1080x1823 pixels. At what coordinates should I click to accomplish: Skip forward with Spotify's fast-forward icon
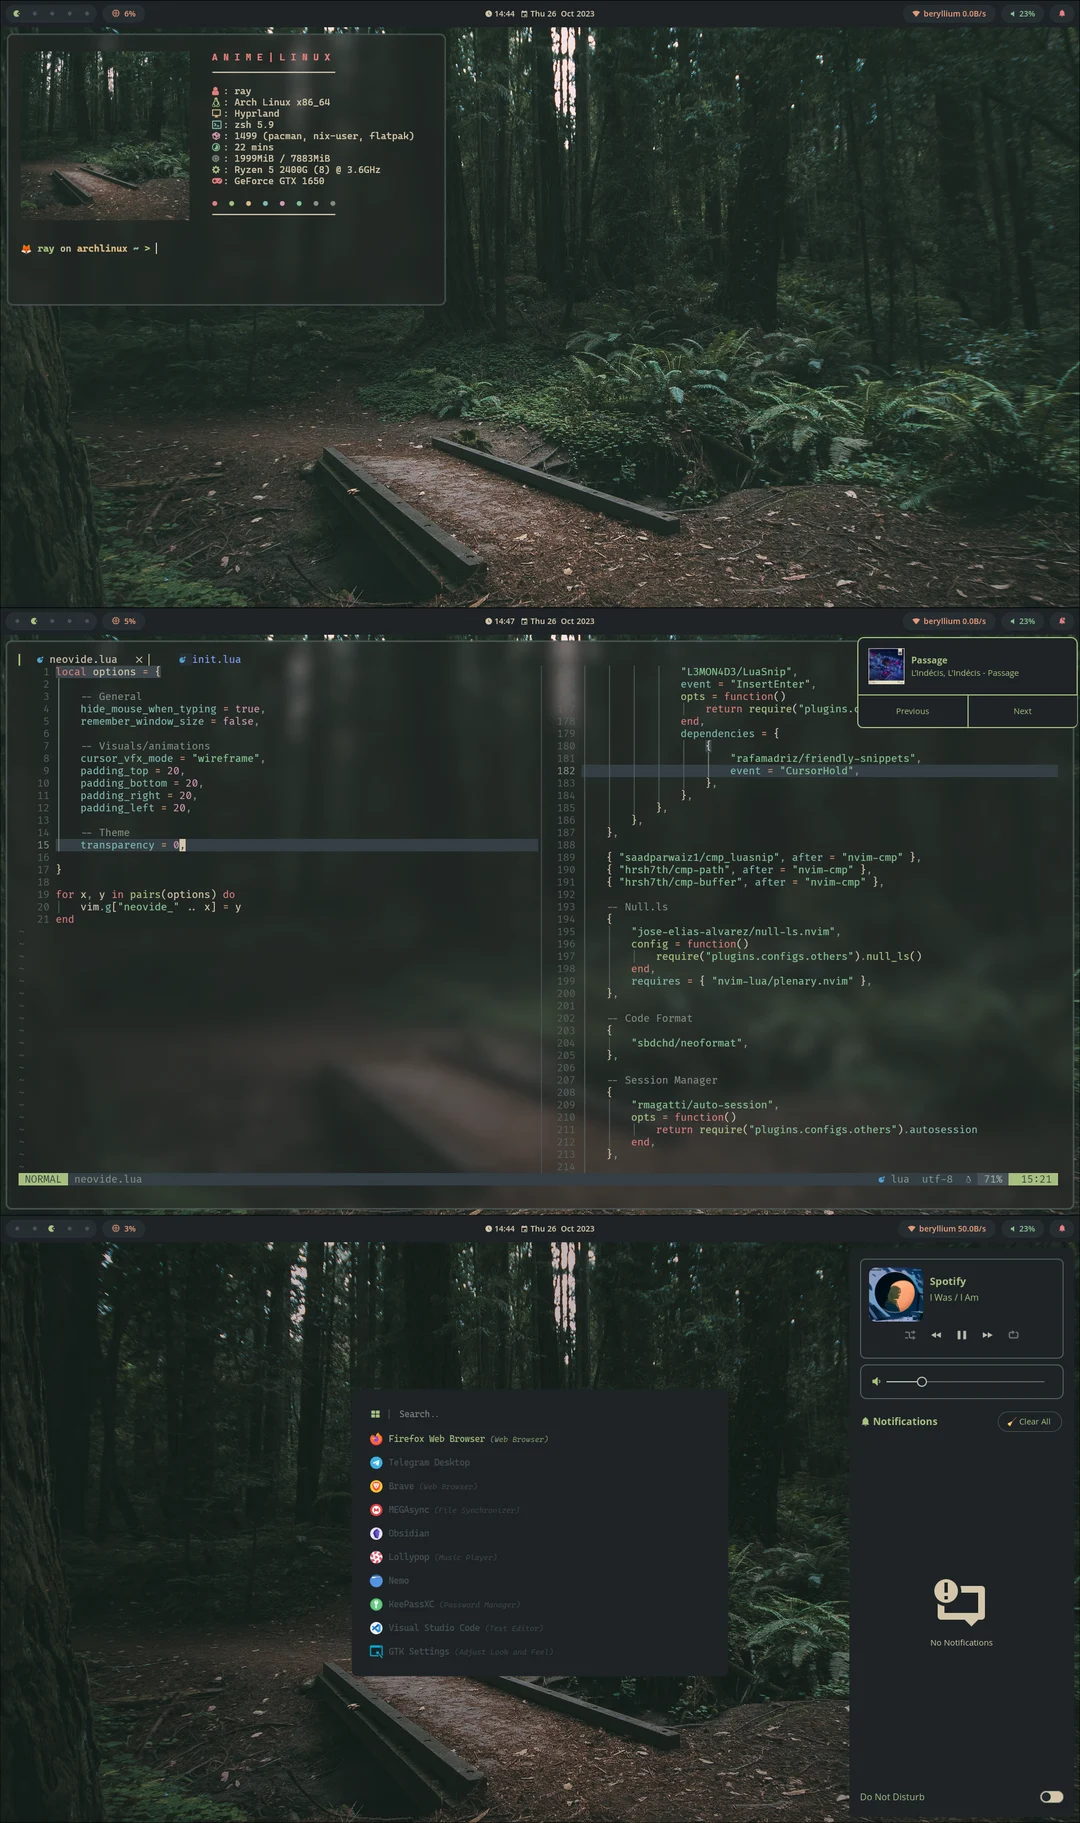[987, 1335]
